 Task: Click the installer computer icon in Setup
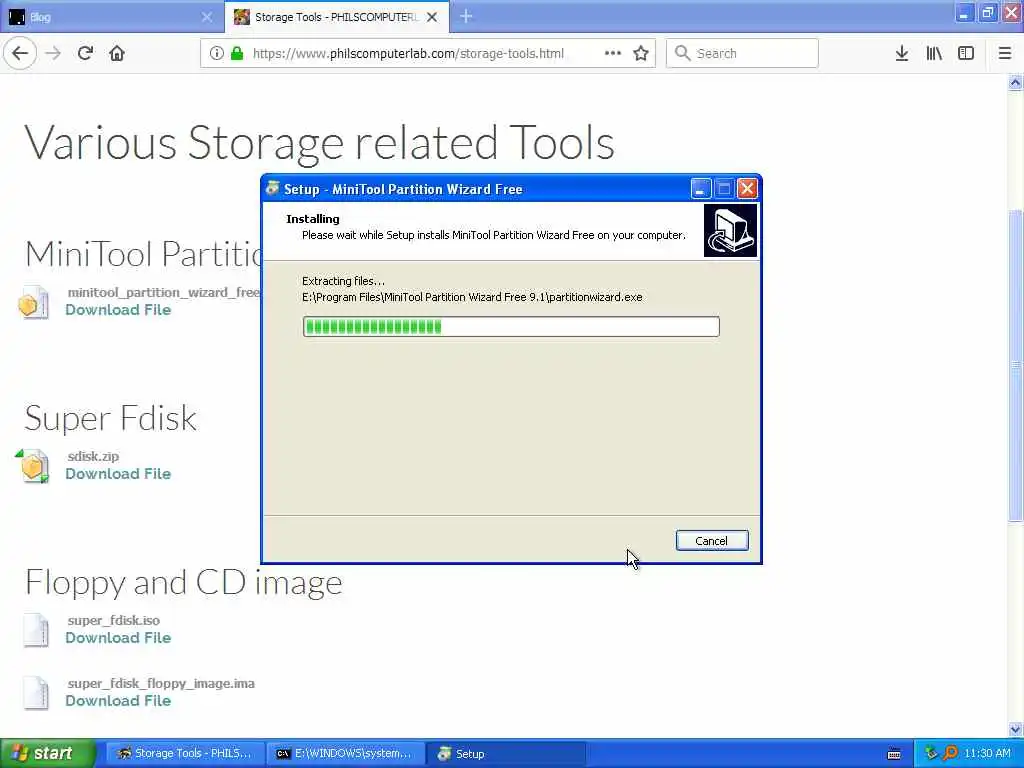pyautogui.click(x=730, y=231)
